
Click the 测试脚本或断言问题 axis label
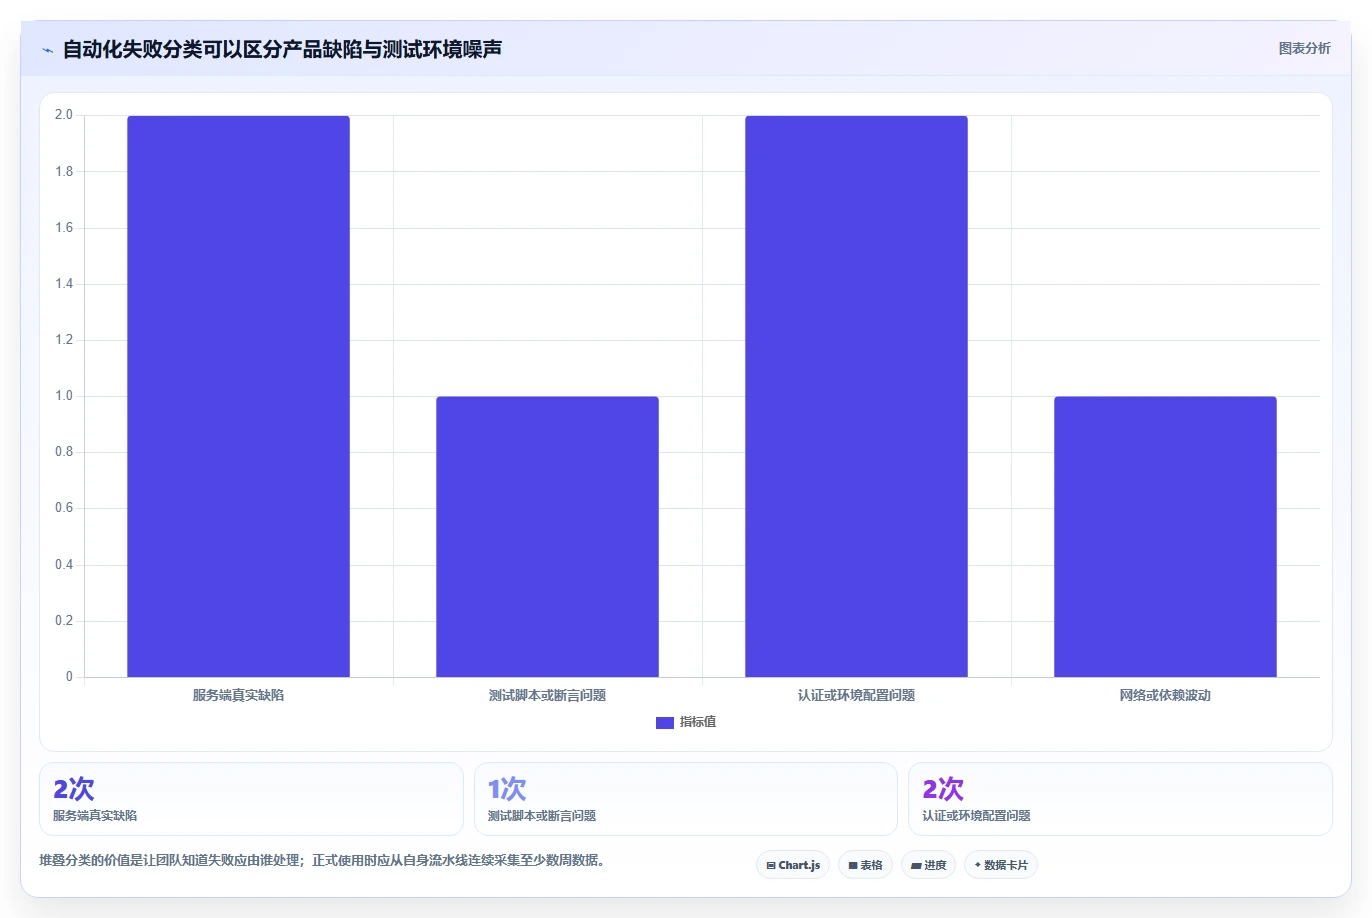click(x=547, y=695)
